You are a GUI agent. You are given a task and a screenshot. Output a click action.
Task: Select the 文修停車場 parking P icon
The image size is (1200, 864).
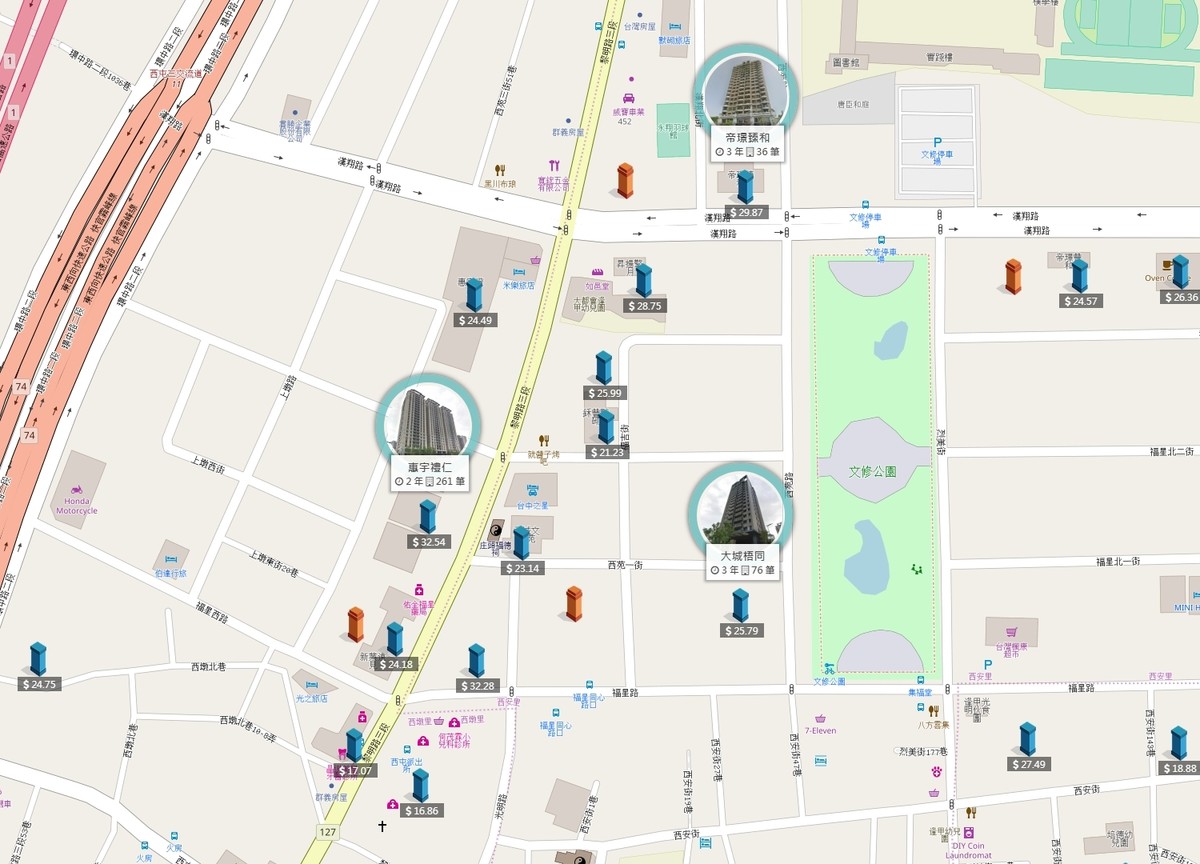click(x=937, y=142)
